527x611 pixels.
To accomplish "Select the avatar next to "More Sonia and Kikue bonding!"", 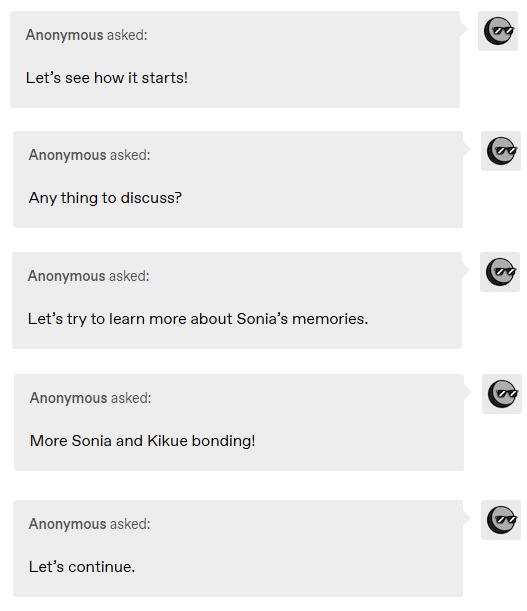I will click(502, 394).
